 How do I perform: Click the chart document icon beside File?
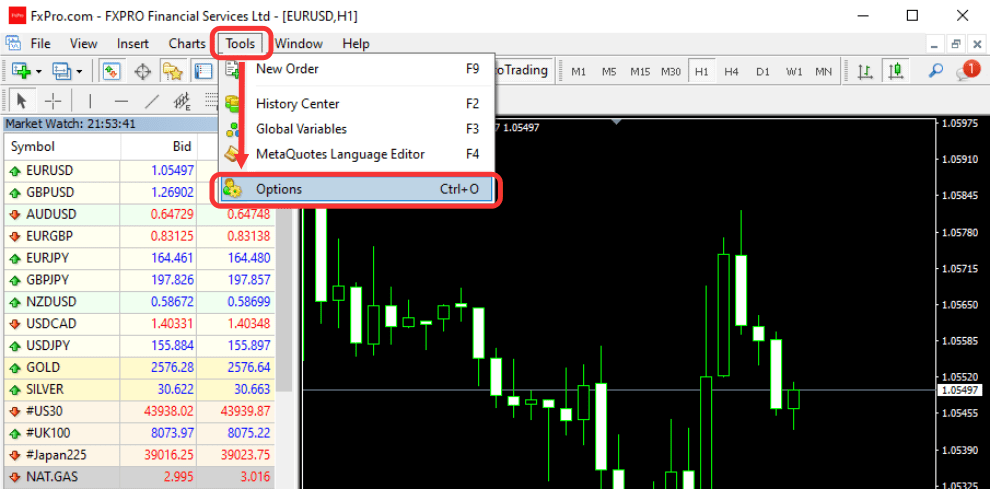pyautogui.click(x=13, y=43)
